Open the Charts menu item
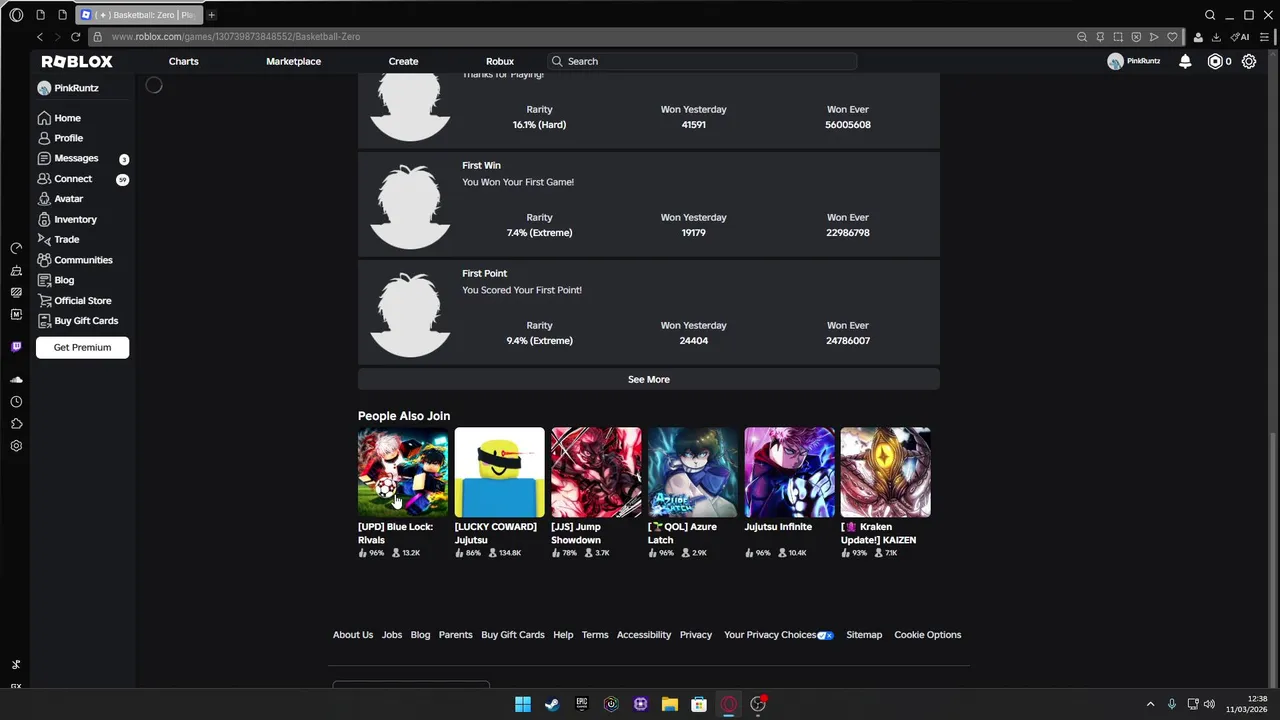This screenshot has height=720, width=1280. [184, 61]
